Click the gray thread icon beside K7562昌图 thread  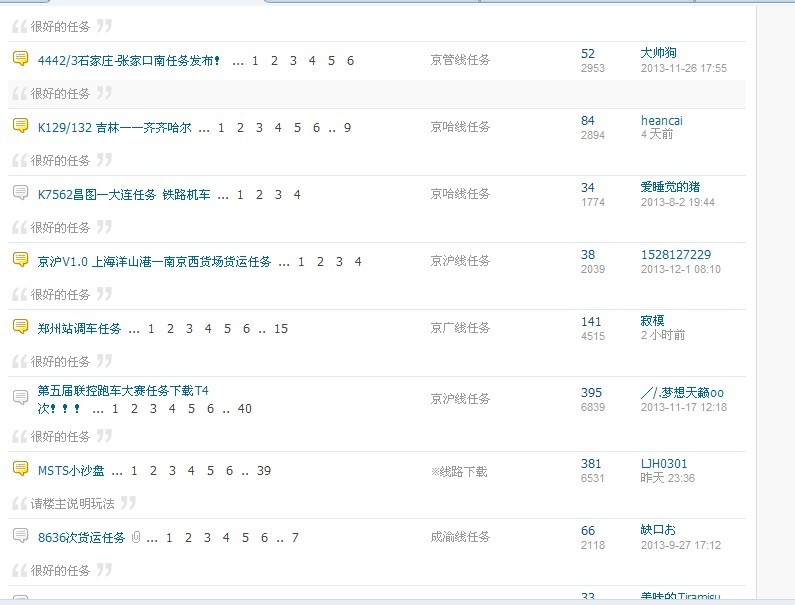click(x=20, y=193)
